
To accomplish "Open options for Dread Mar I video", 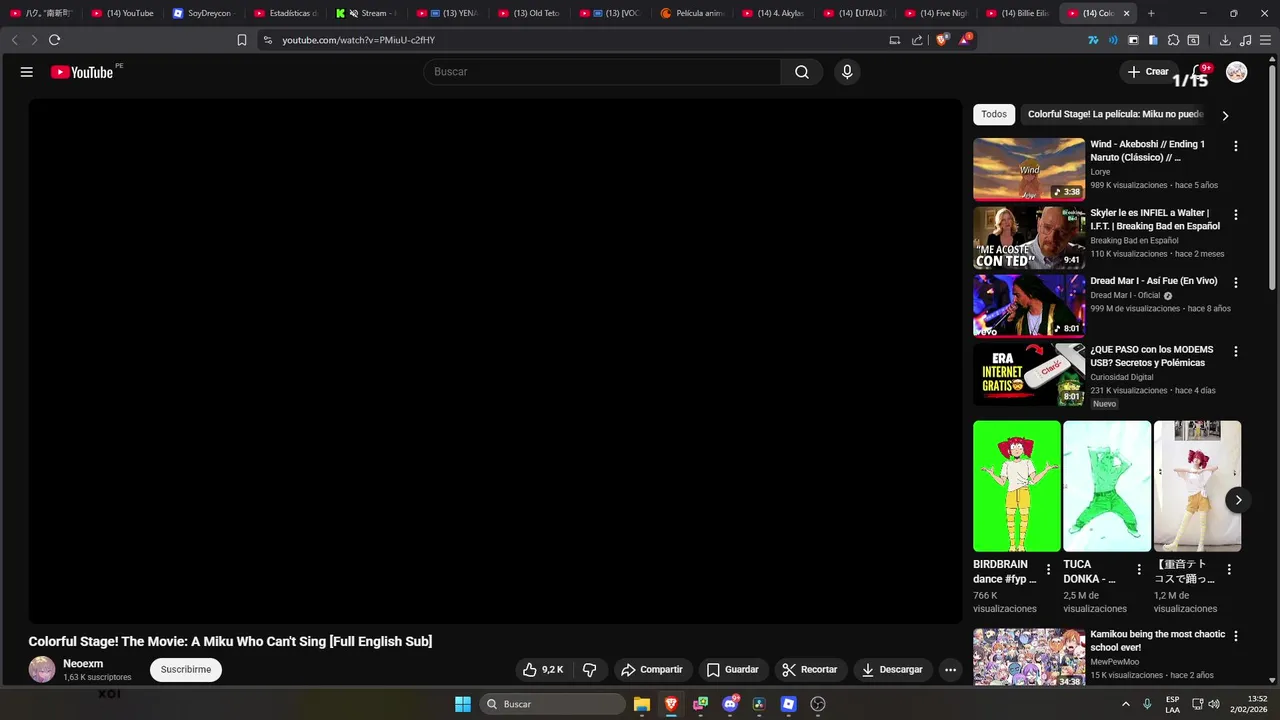I will coord(1236,283).
